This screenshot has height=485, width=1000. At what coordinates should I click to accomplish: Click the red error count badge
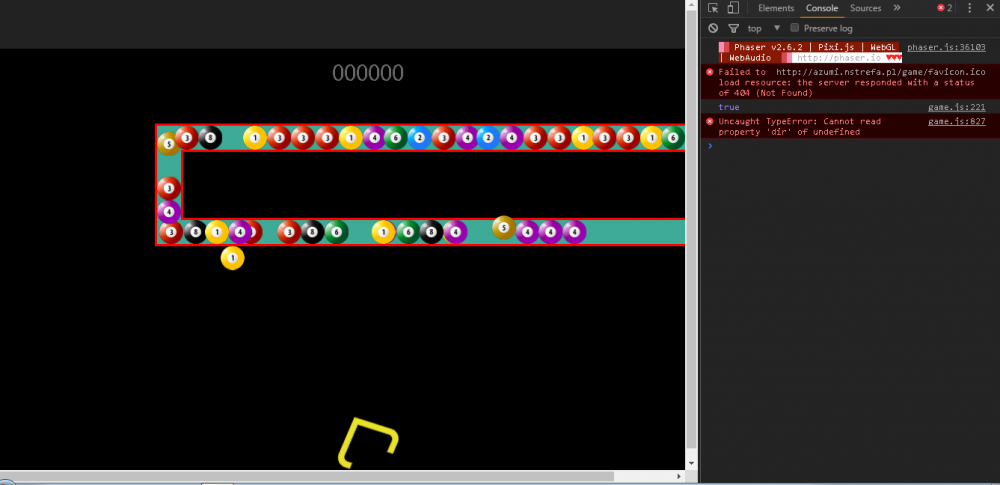click(945, 8)
